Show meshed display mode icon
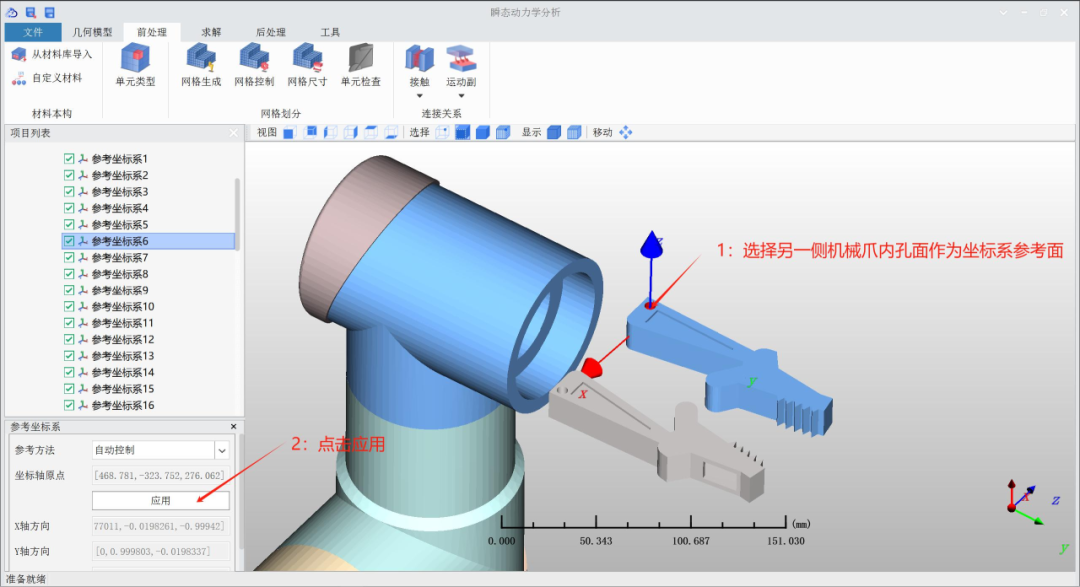The image size is (1080, 587). (574, 132)
